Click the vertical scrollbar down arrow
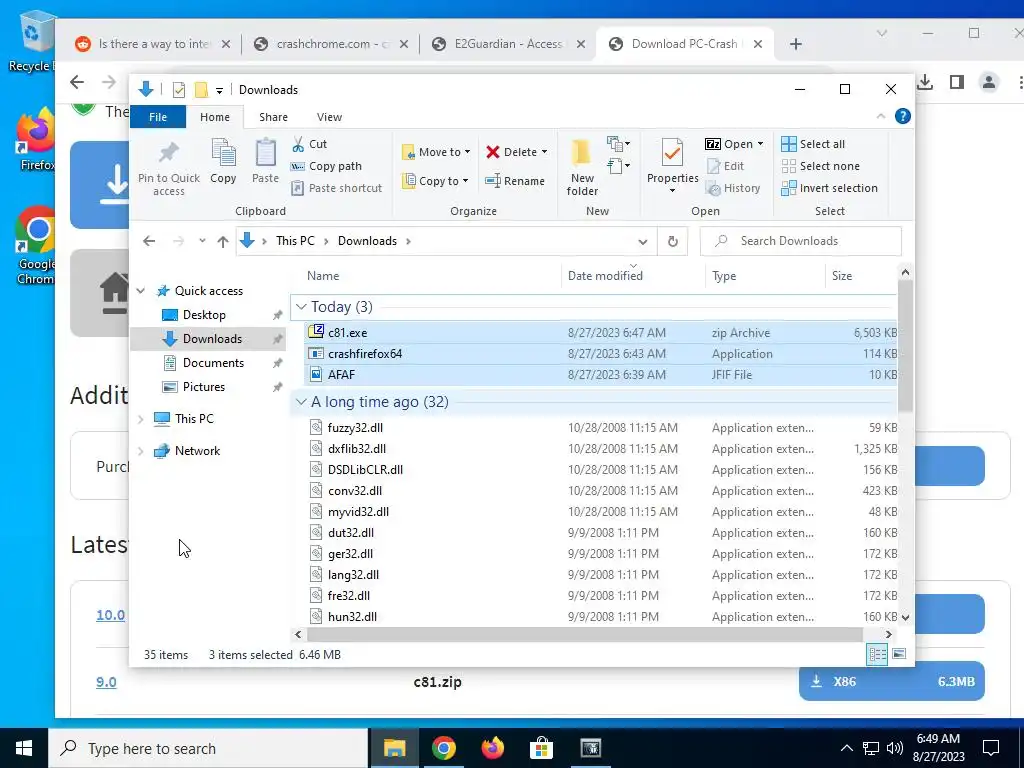 coord(905,616)
